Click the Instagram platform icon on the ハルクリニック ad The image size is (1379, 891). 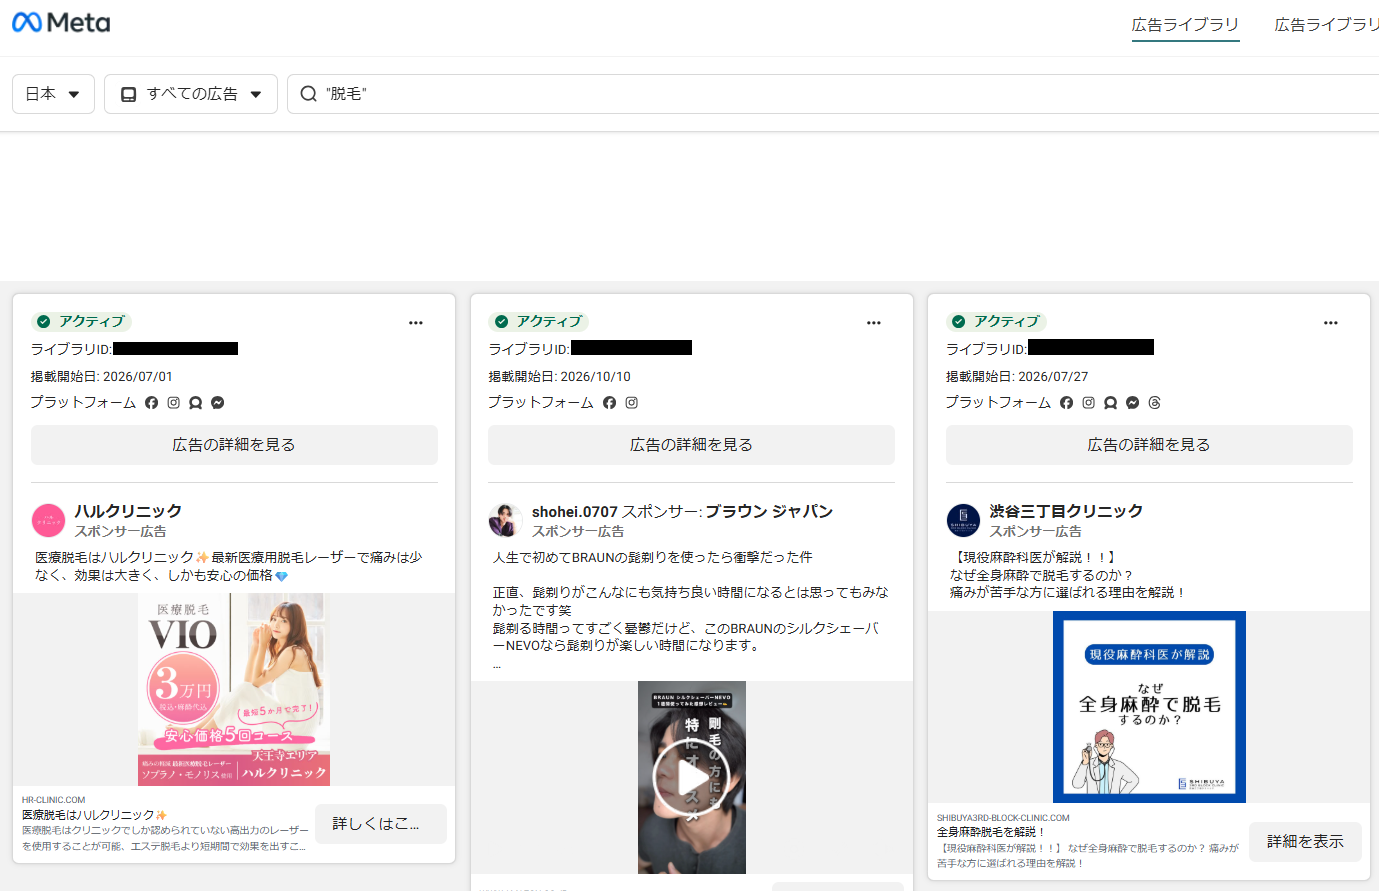174,403
